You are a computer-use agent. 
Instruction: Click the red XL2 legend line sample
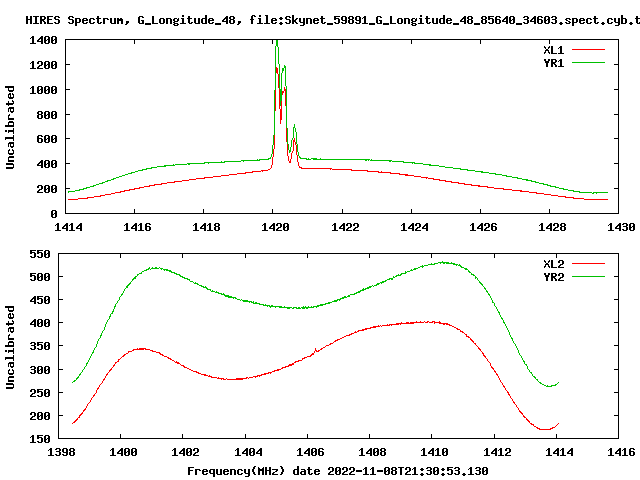pyautogui.click(x=588, y=264)
